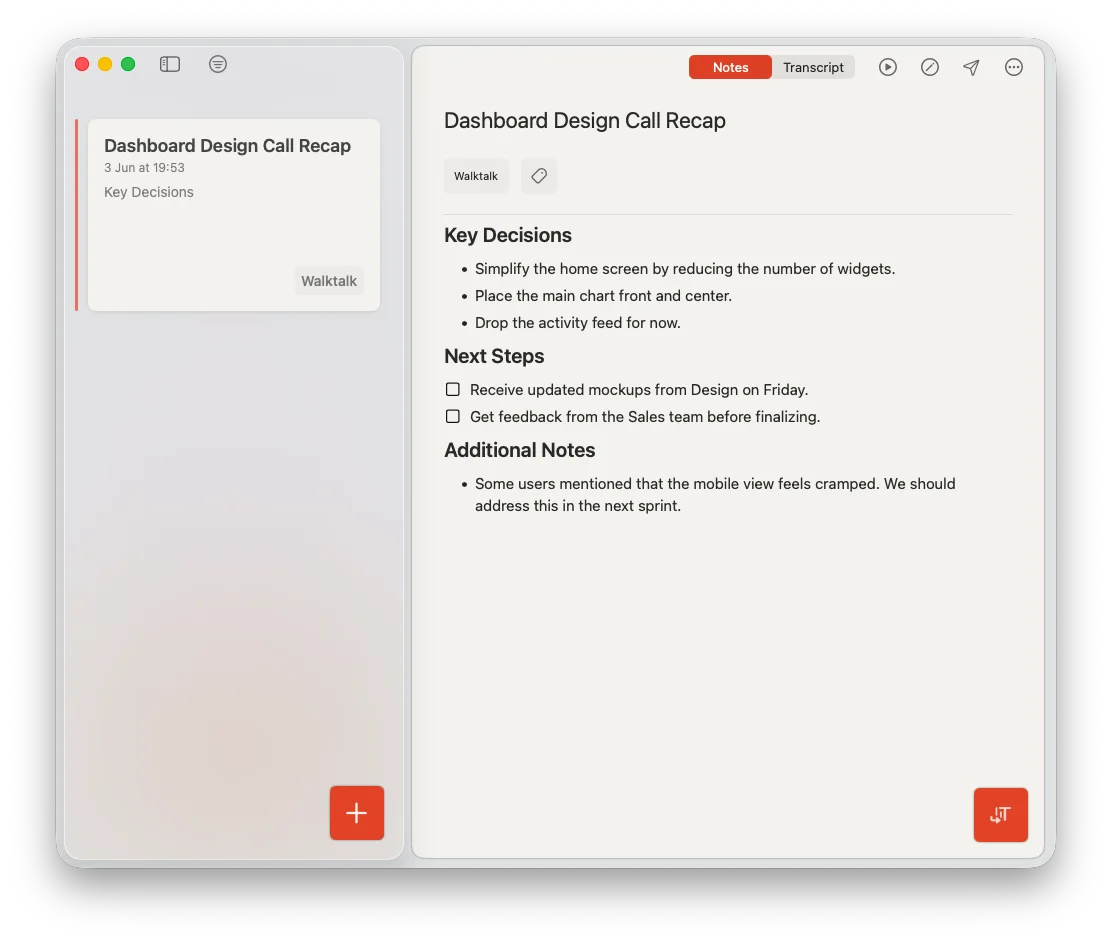
Task: Click 'Some users mentioned' bullet text
Action: [715, 494]
